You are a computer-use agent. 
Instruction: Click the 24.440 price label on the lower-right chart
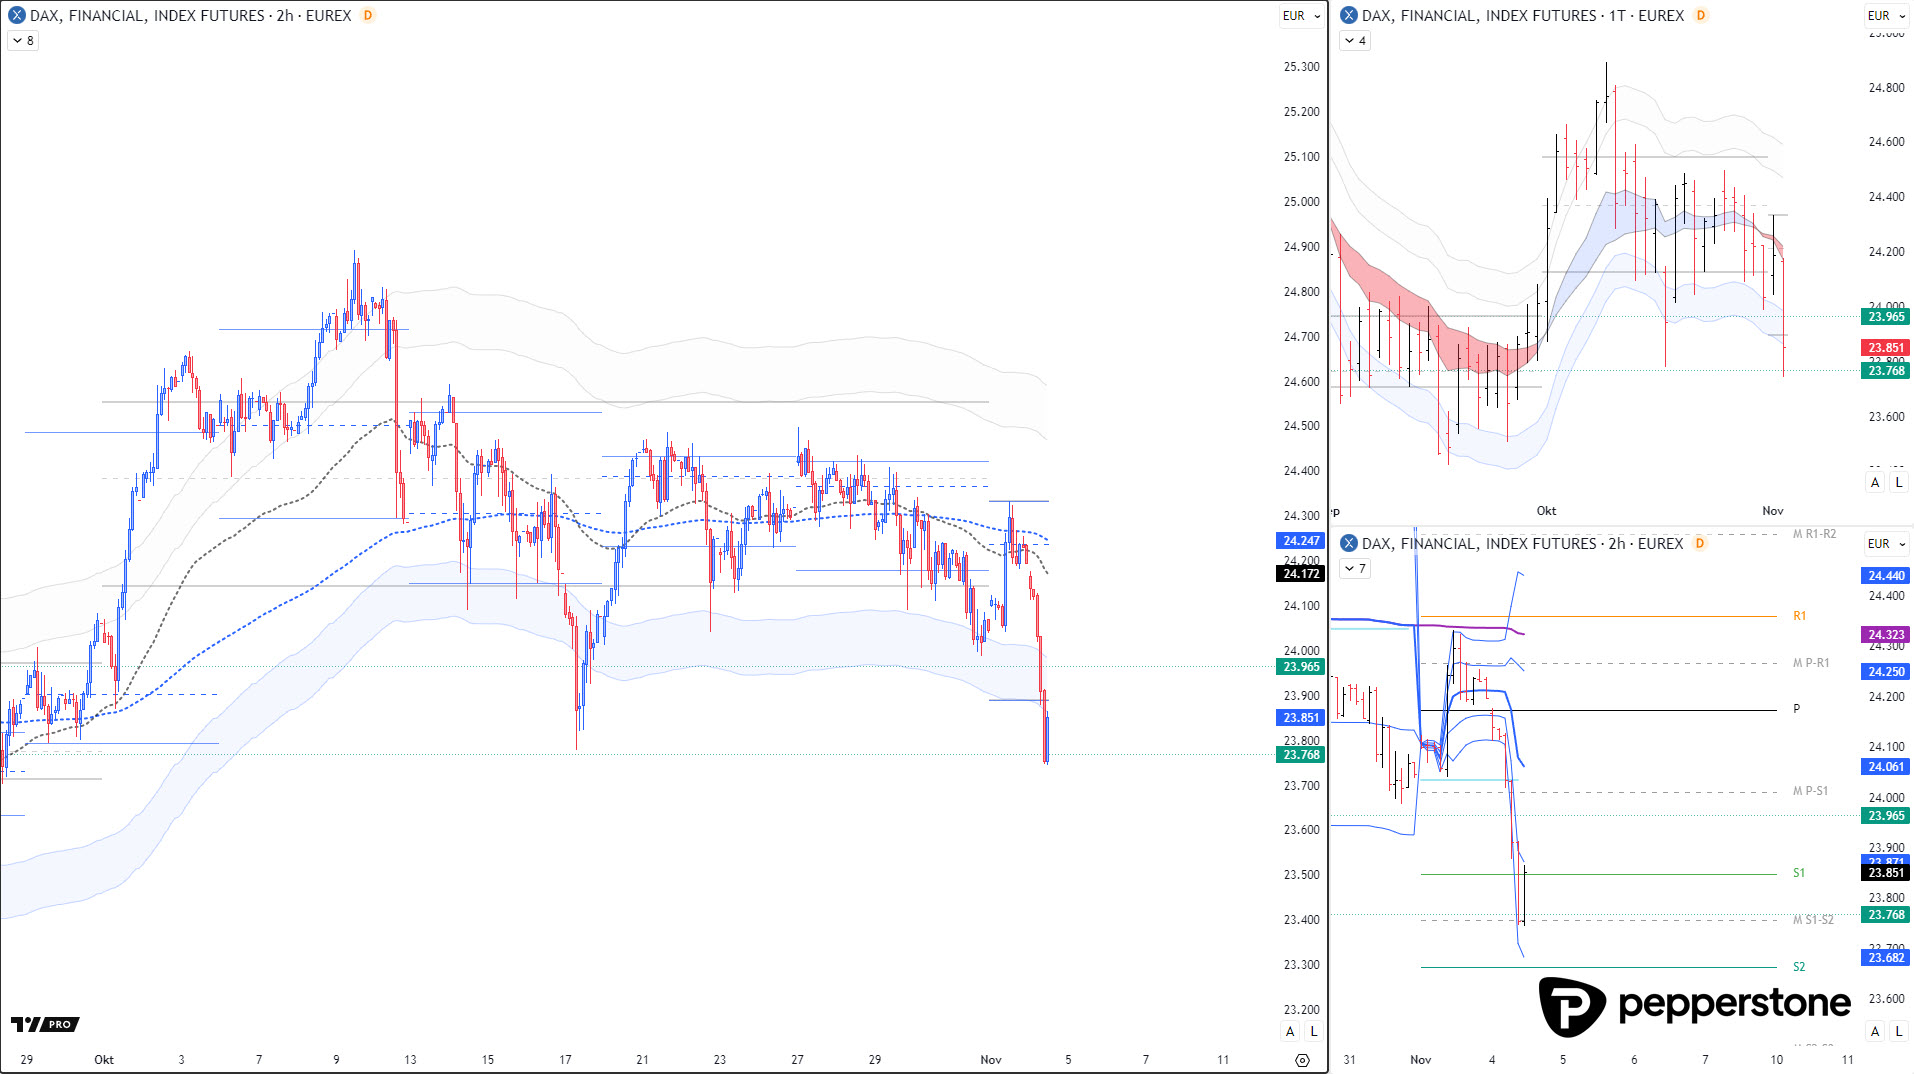1886,576
